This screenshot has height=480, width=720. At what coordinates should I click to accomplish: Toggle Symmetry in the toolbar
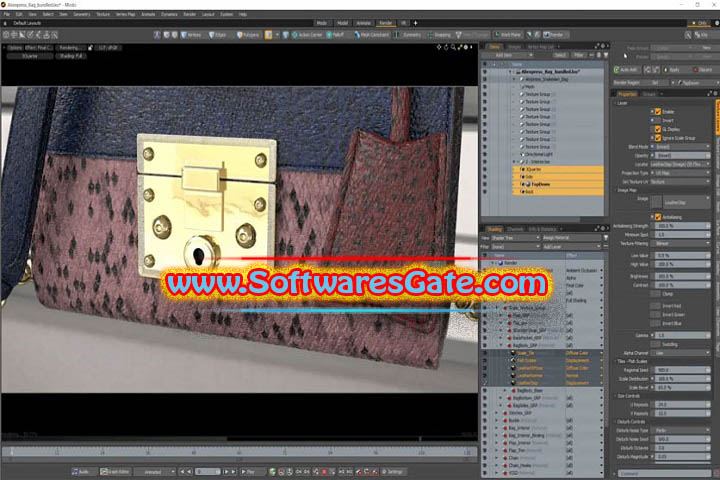pyautogui.click(x=408, y=35)
